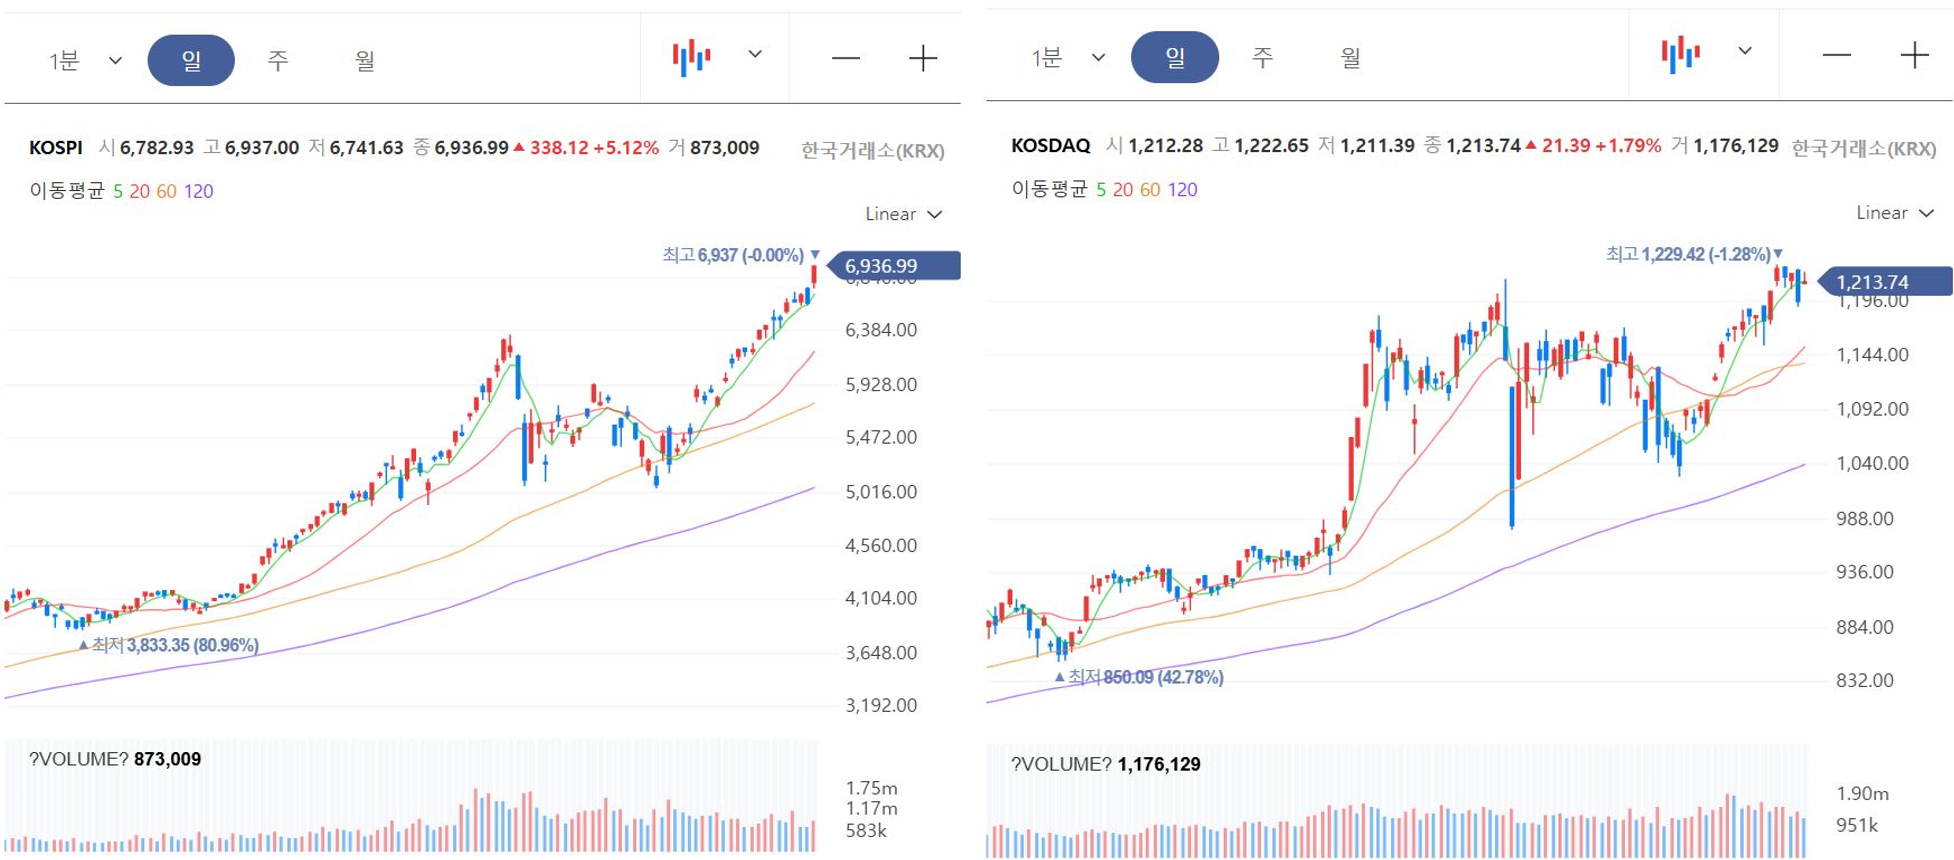
Task: Click the candlestick chart type icon on KOSDAQ chart
Action: [1680, 54]
